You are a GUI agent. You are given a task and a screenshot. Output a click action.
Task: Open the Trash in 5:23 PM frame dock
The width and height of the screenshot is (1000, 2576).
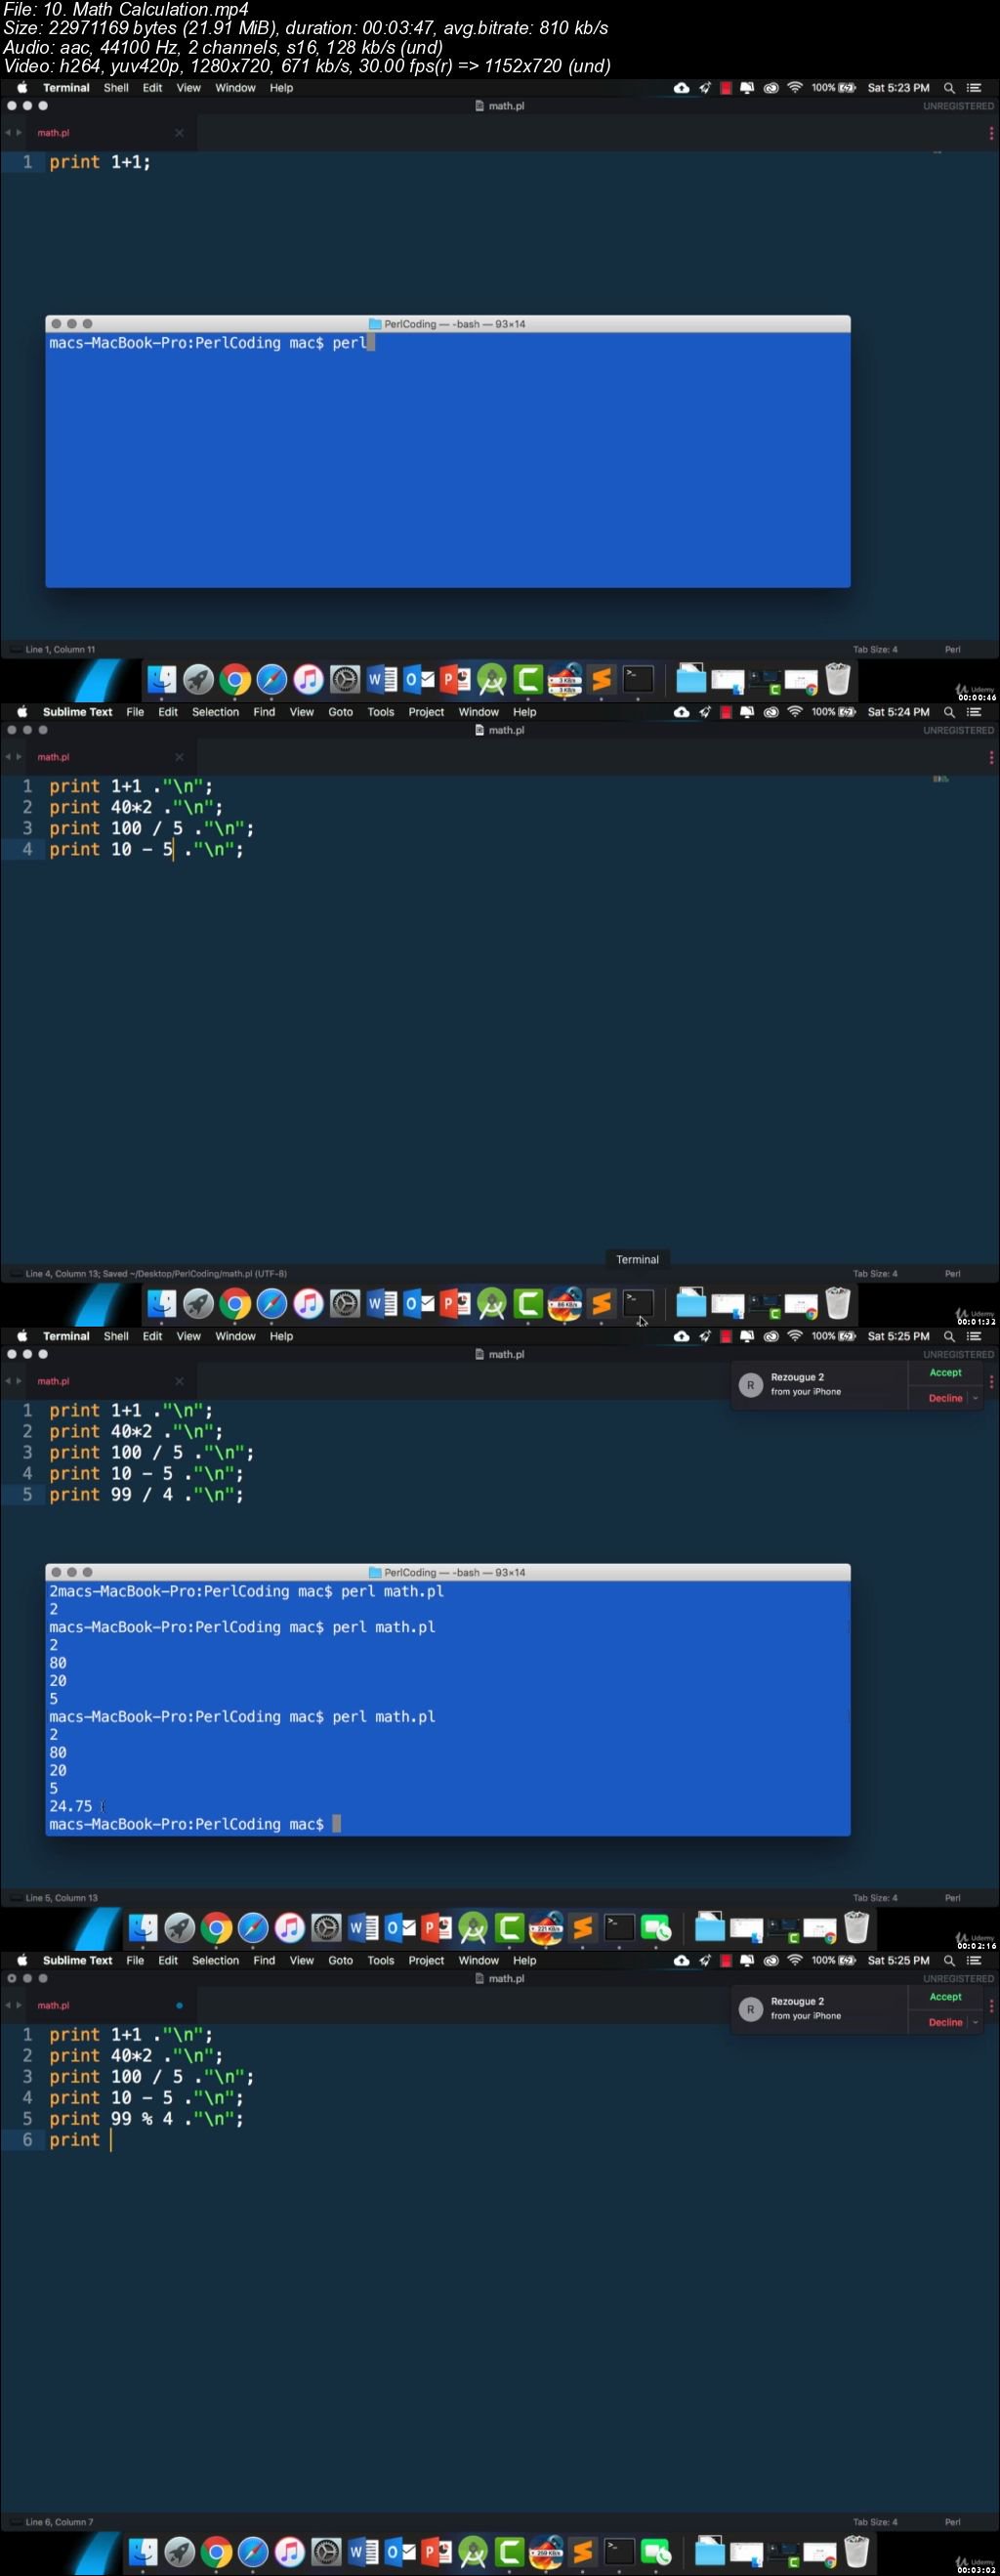coord(838,679)
